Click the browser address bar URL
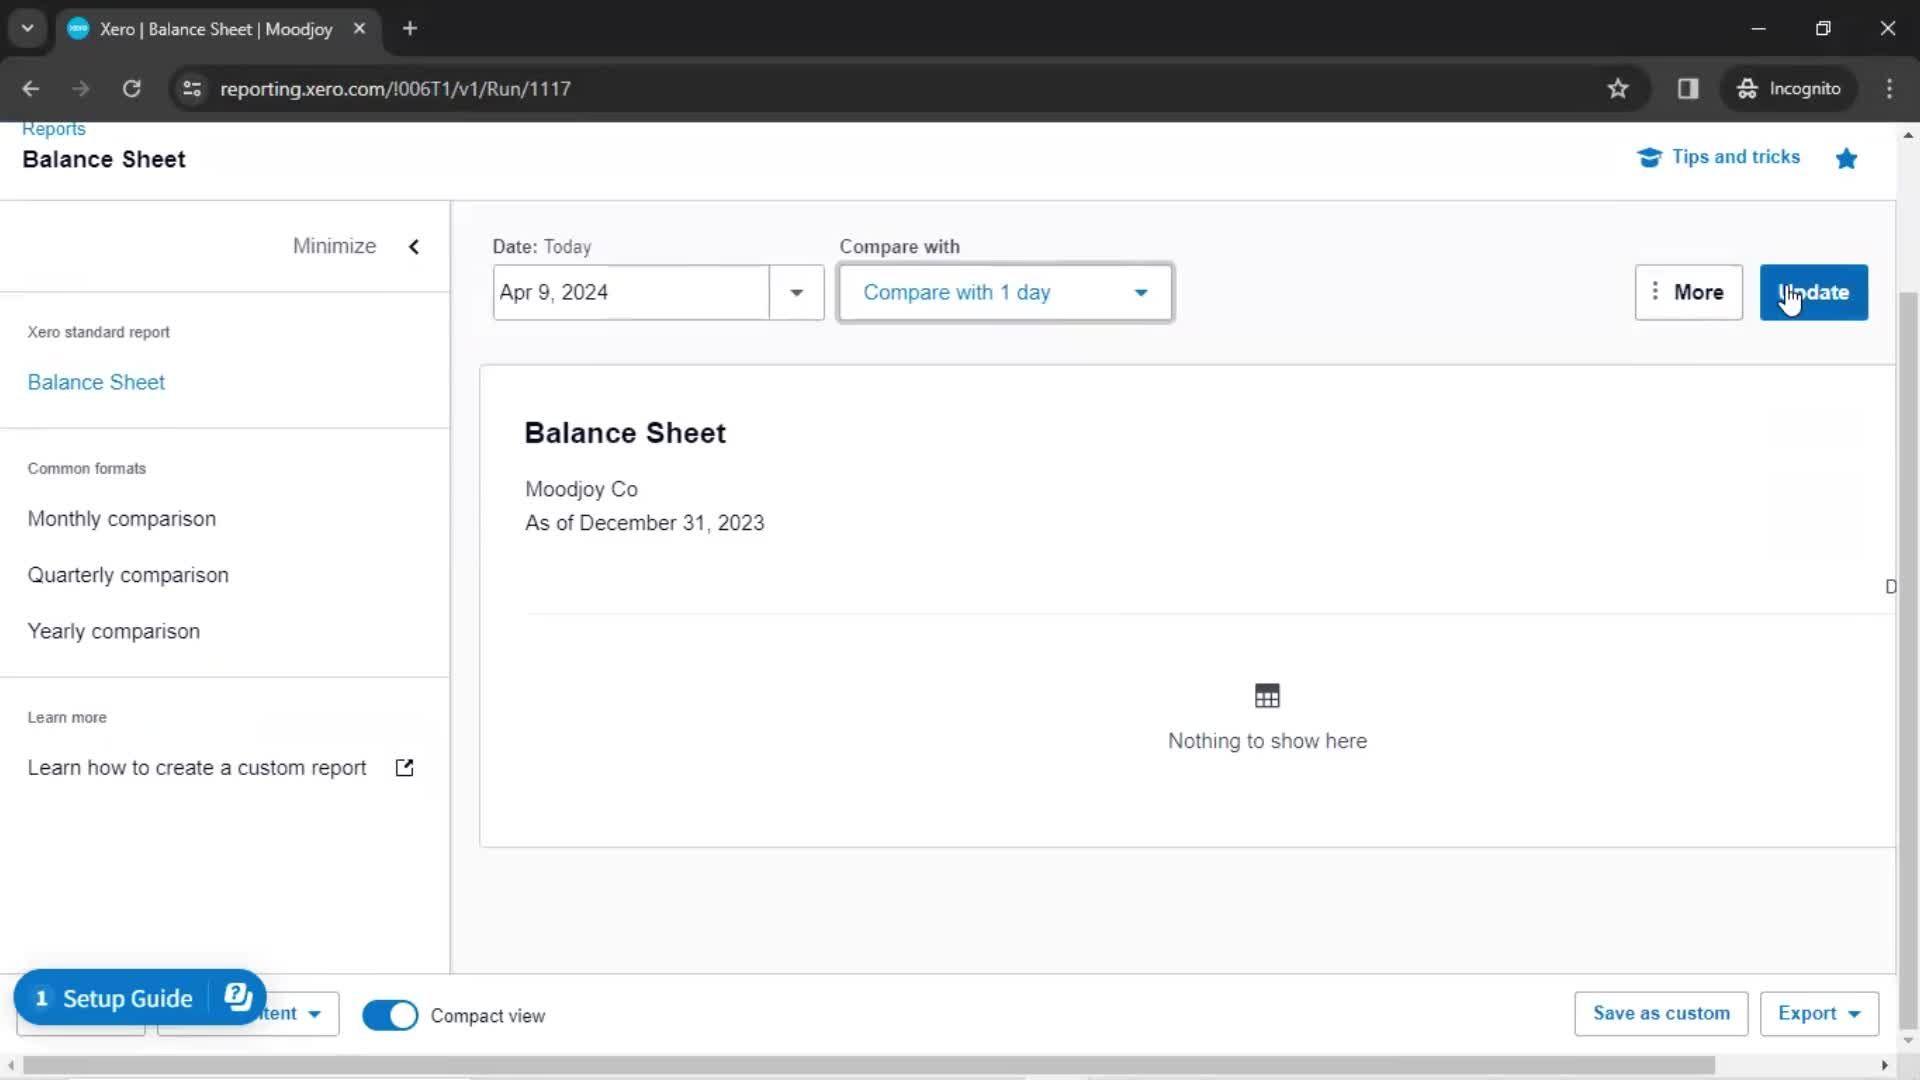This screenshot has width=1920, height=1080. [395, 89]
